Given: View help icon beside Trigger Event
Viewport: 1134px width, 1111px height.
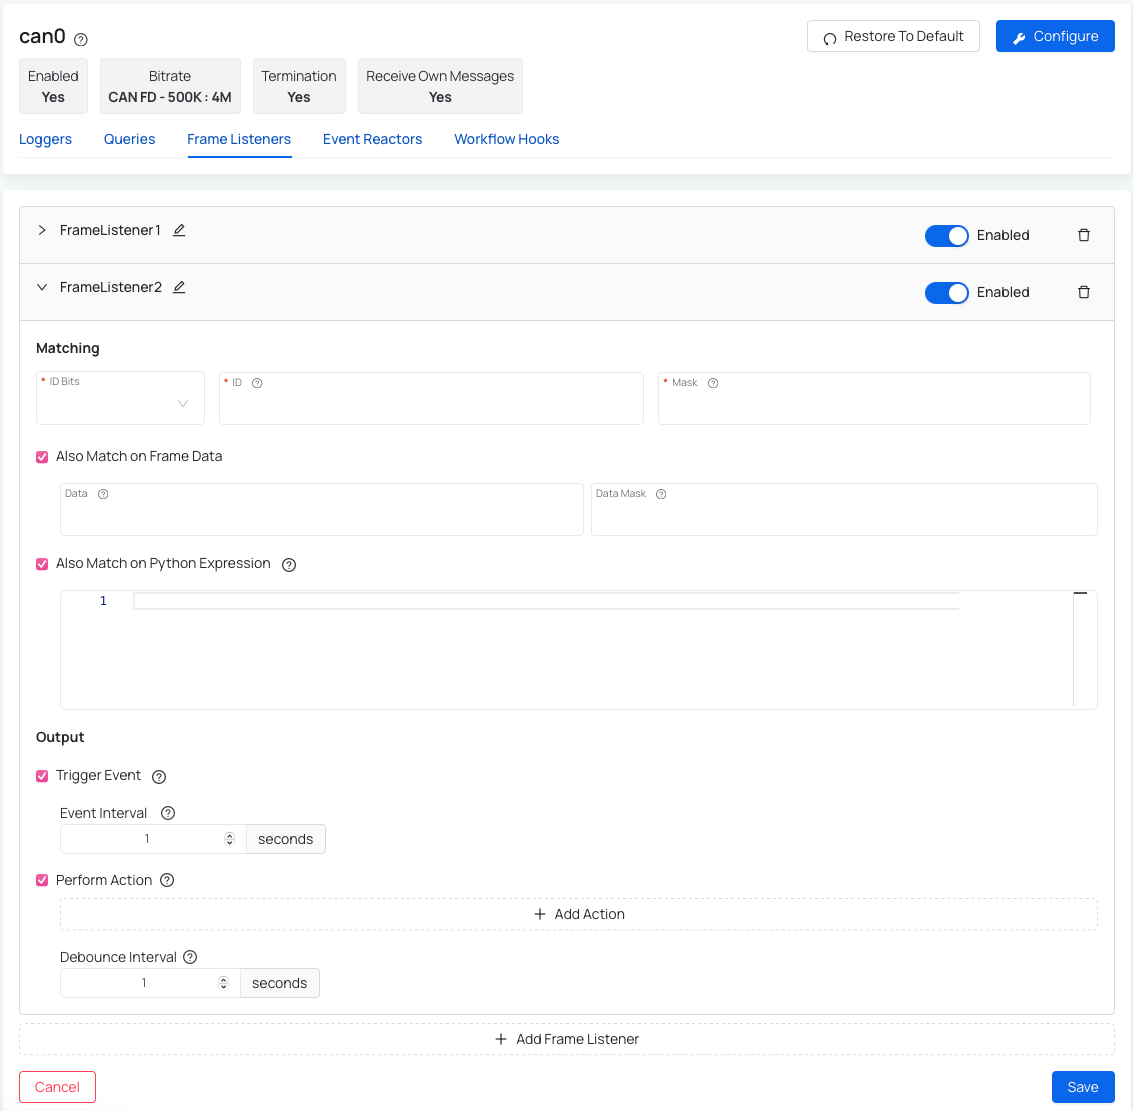Looking at the screenshot, I should point(158,776).
